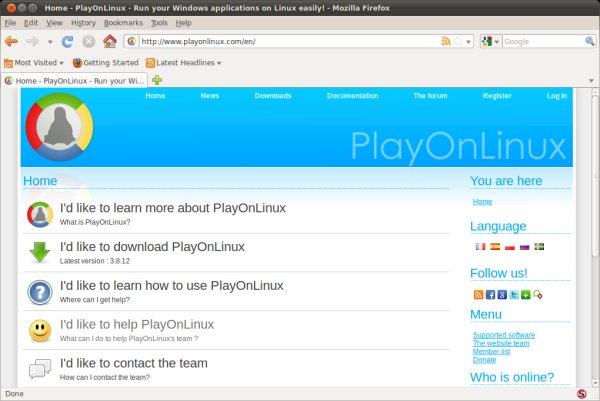Screen dimensions: 600x401
Task: Open the Downloads page from navigation
Action: (x=273, y=96)
